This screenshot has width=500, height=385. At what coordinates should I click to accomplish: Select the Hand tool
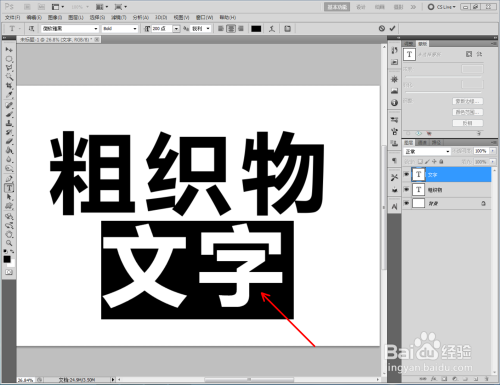click(9, 234)
